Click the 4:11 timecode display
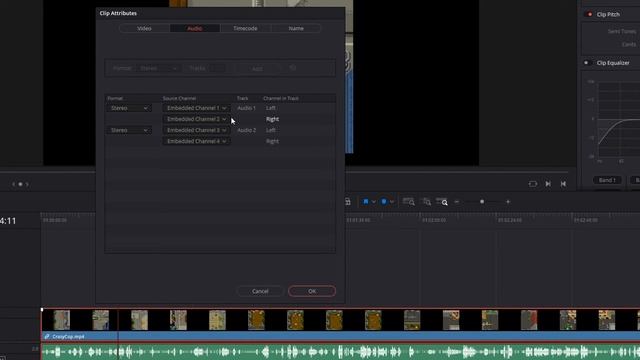The image size is (640, 360). pos(8,221)
